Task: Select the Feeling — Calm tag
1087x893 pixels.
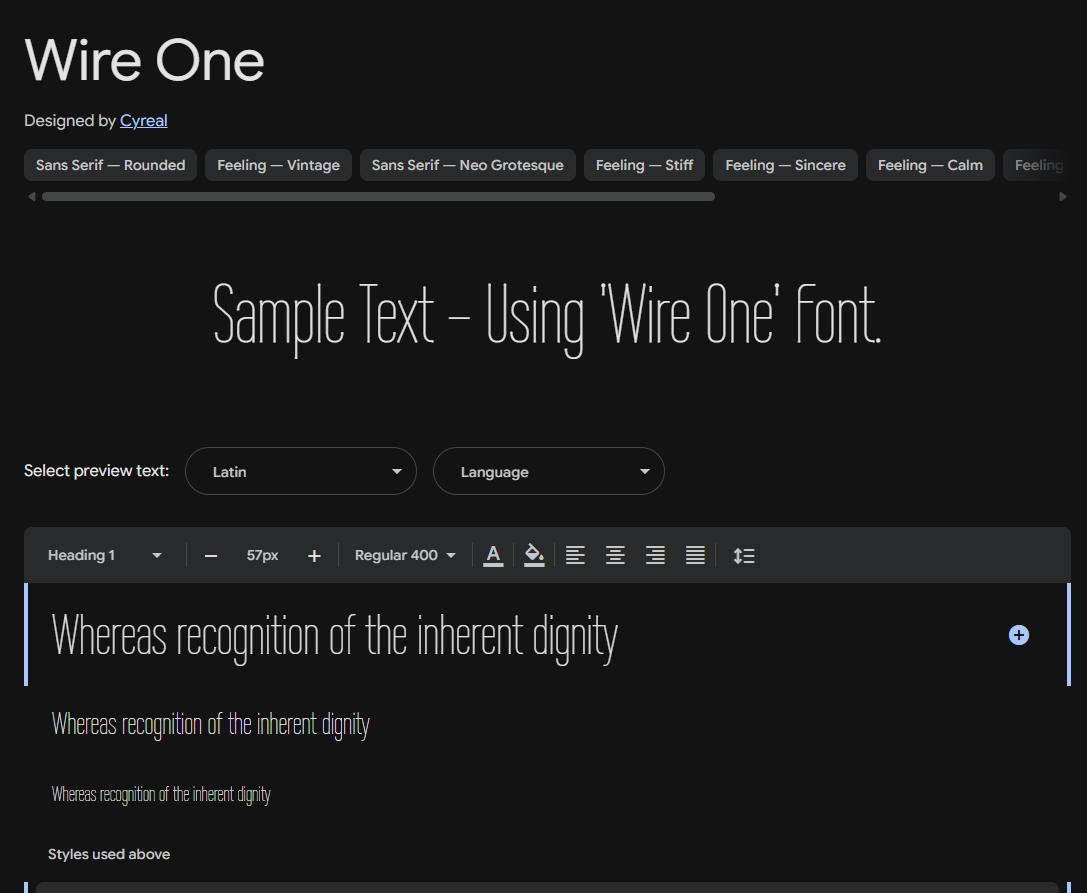Action: pos(930,165)
